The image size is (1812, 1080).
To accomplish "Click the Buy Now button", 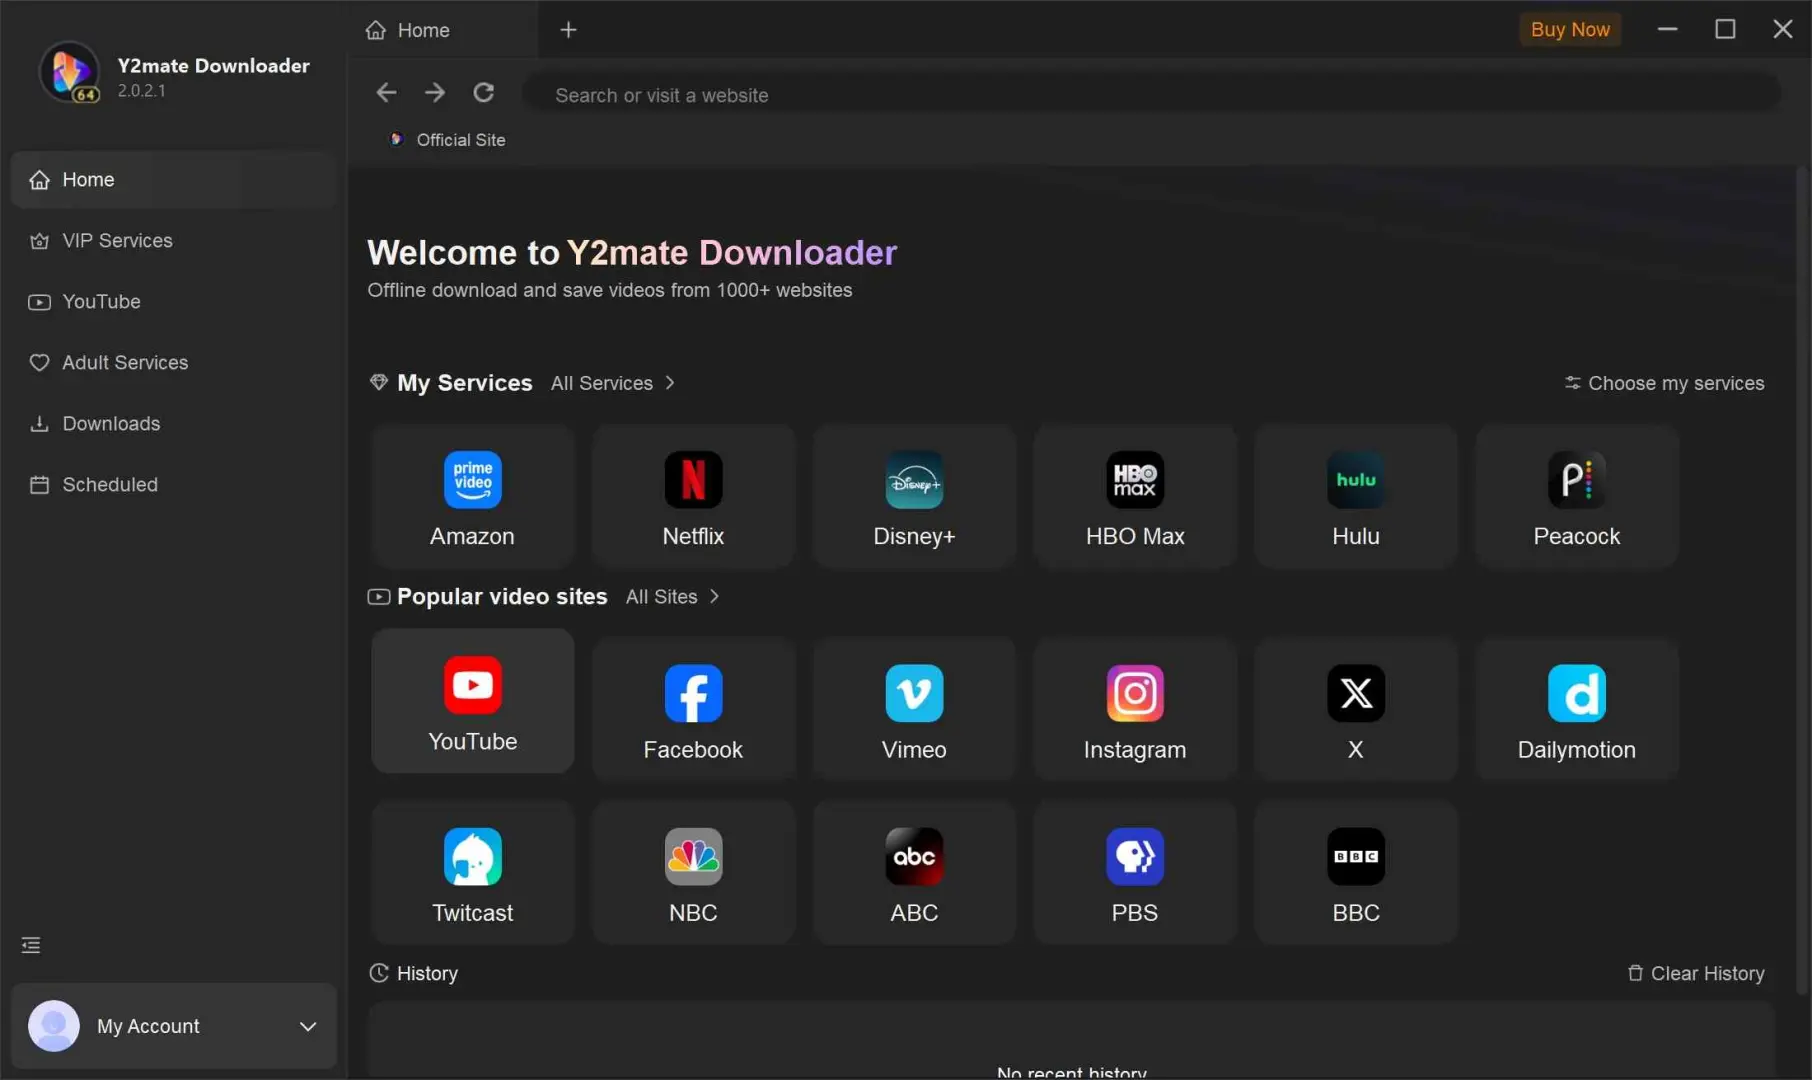I will click(x=1570, y=30).
